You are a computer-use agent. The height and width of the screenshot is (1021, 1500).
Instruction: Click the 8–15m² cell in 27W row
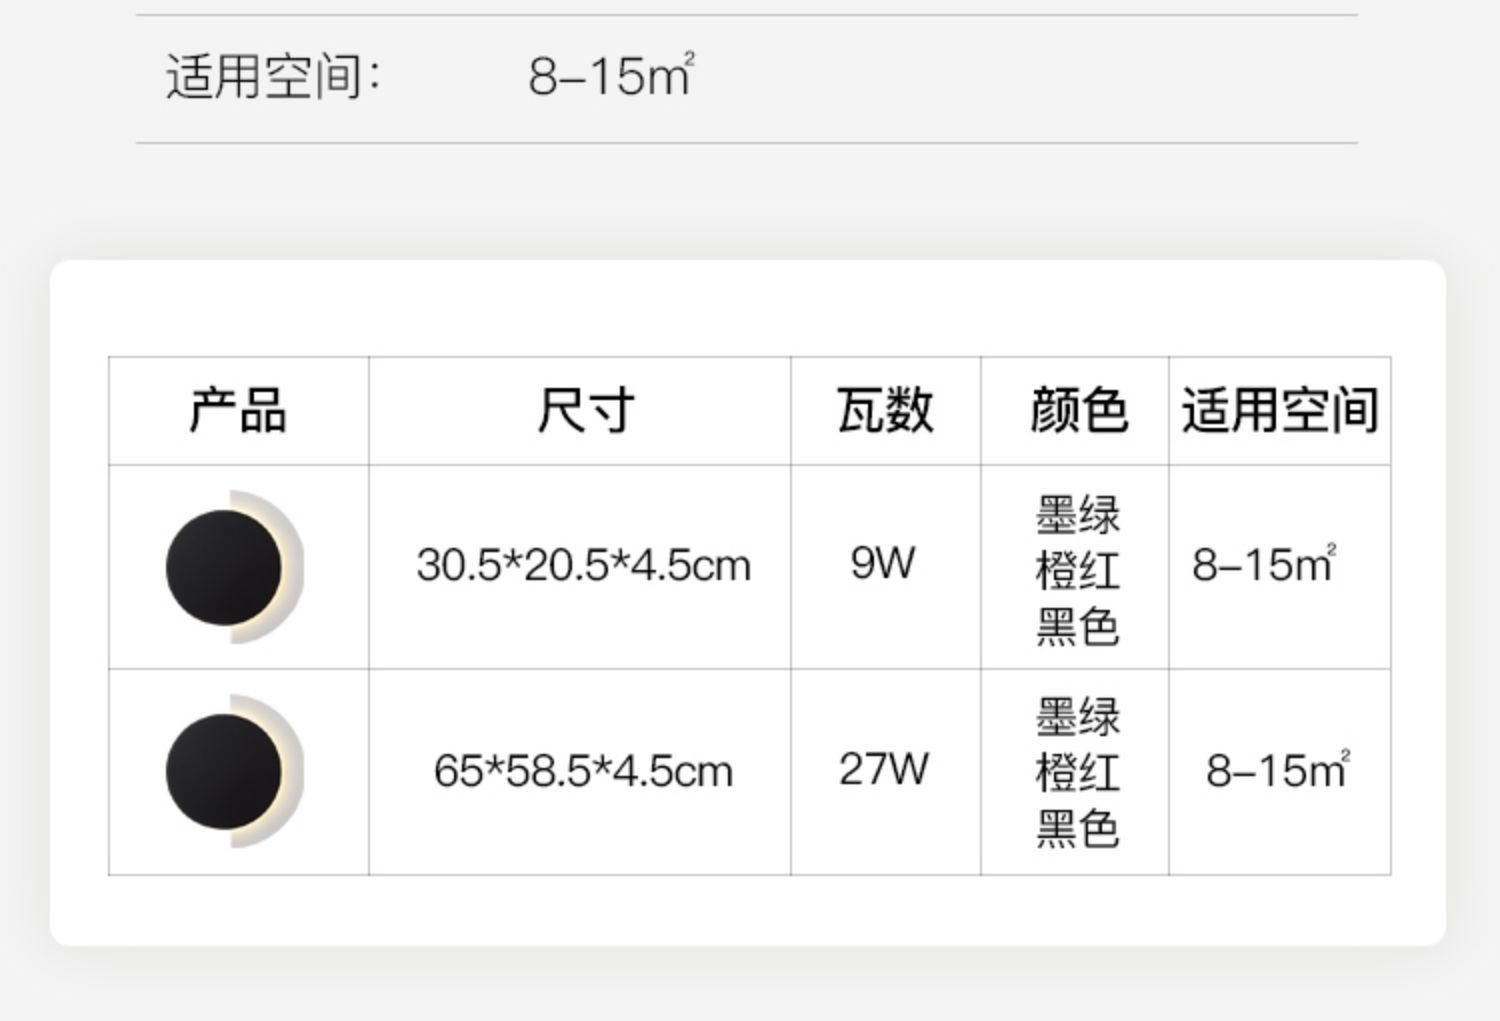(x=1278, y=770)
